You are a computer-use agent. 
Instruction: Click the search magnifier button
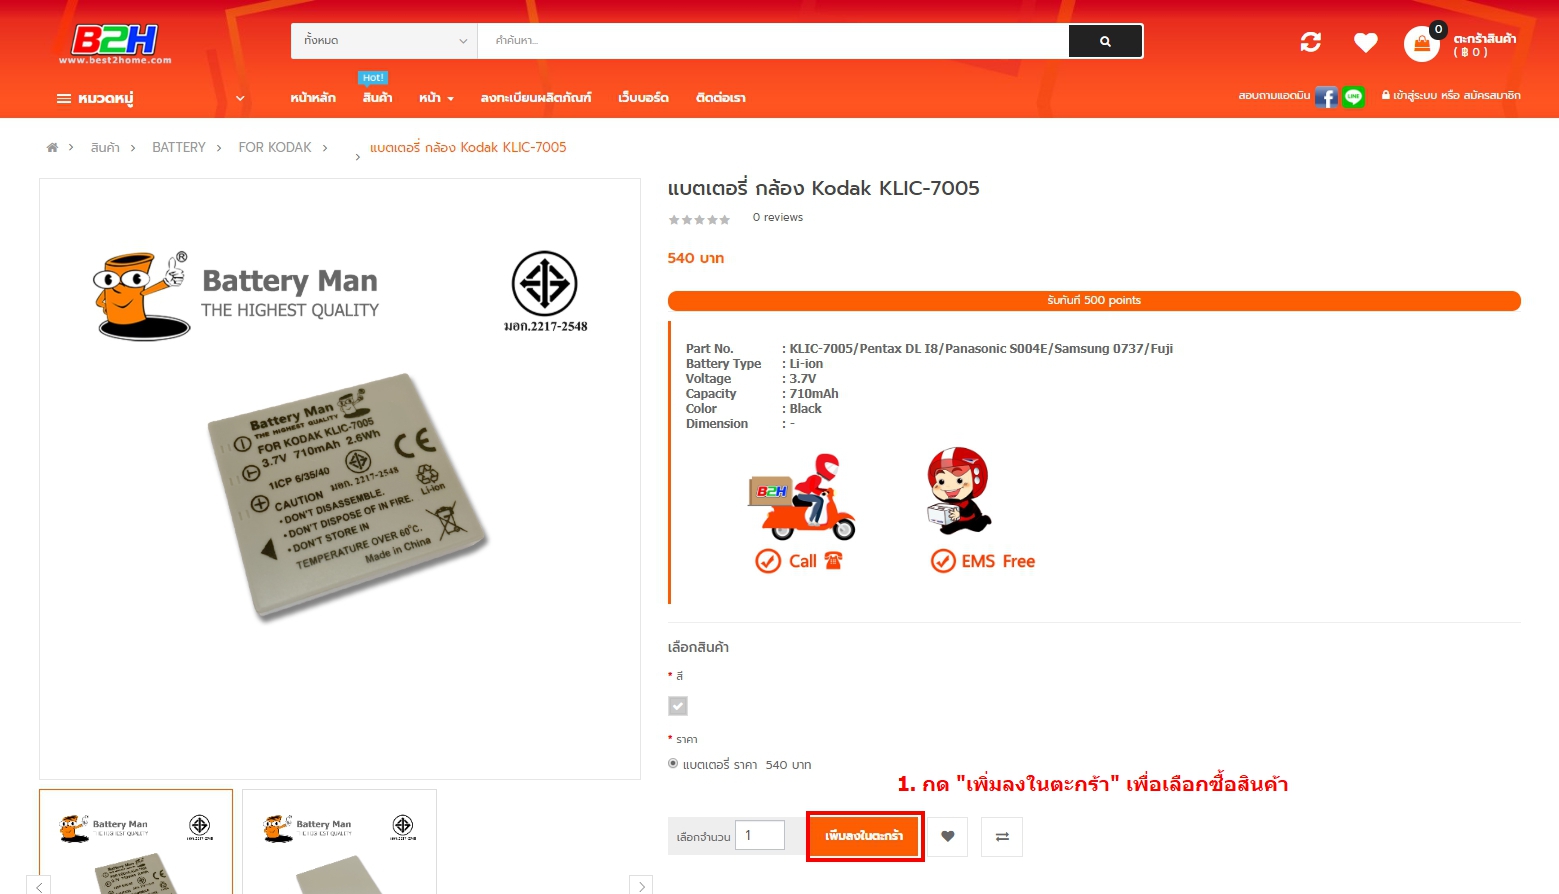click(1105, 41)
